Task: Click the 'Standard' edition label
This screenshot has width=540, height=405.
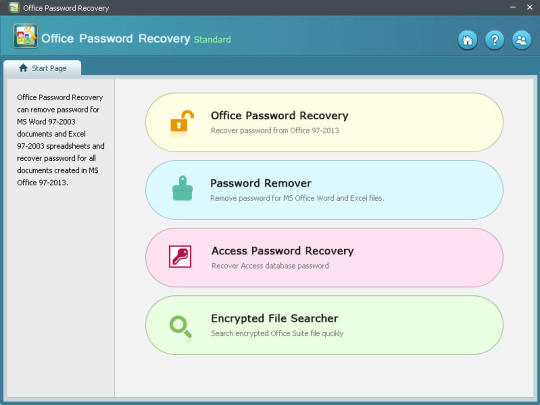Action: [x=212, y=40]
